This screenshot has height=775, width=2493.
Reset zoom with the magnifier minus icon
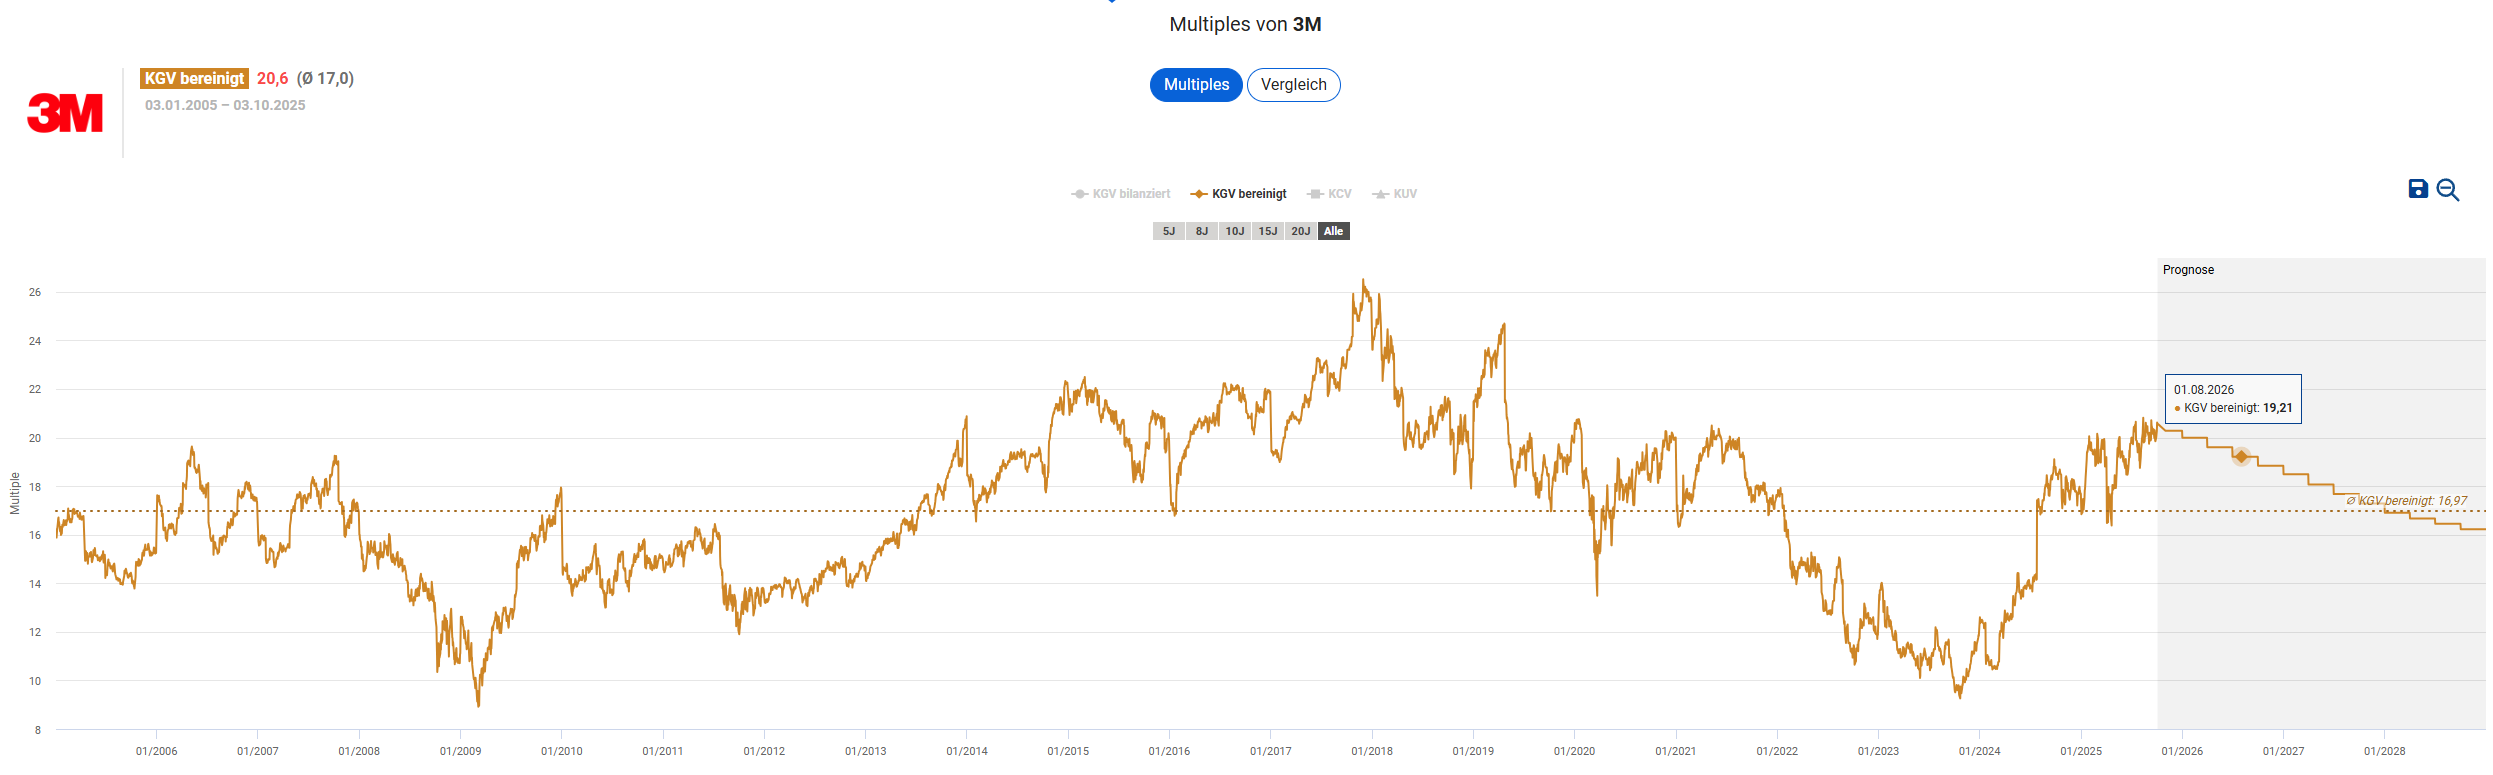[2447, 190]
